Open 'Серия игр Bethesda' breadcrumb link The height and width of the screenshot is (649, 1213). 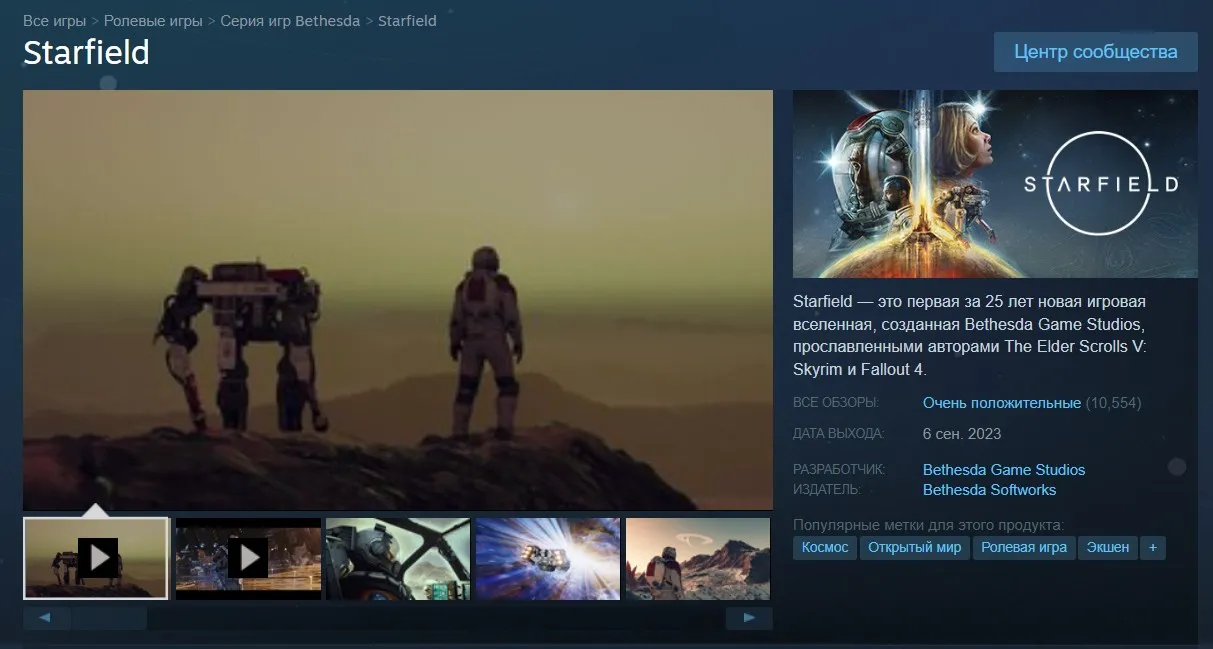pyautogui.click(x=290, y=20)
